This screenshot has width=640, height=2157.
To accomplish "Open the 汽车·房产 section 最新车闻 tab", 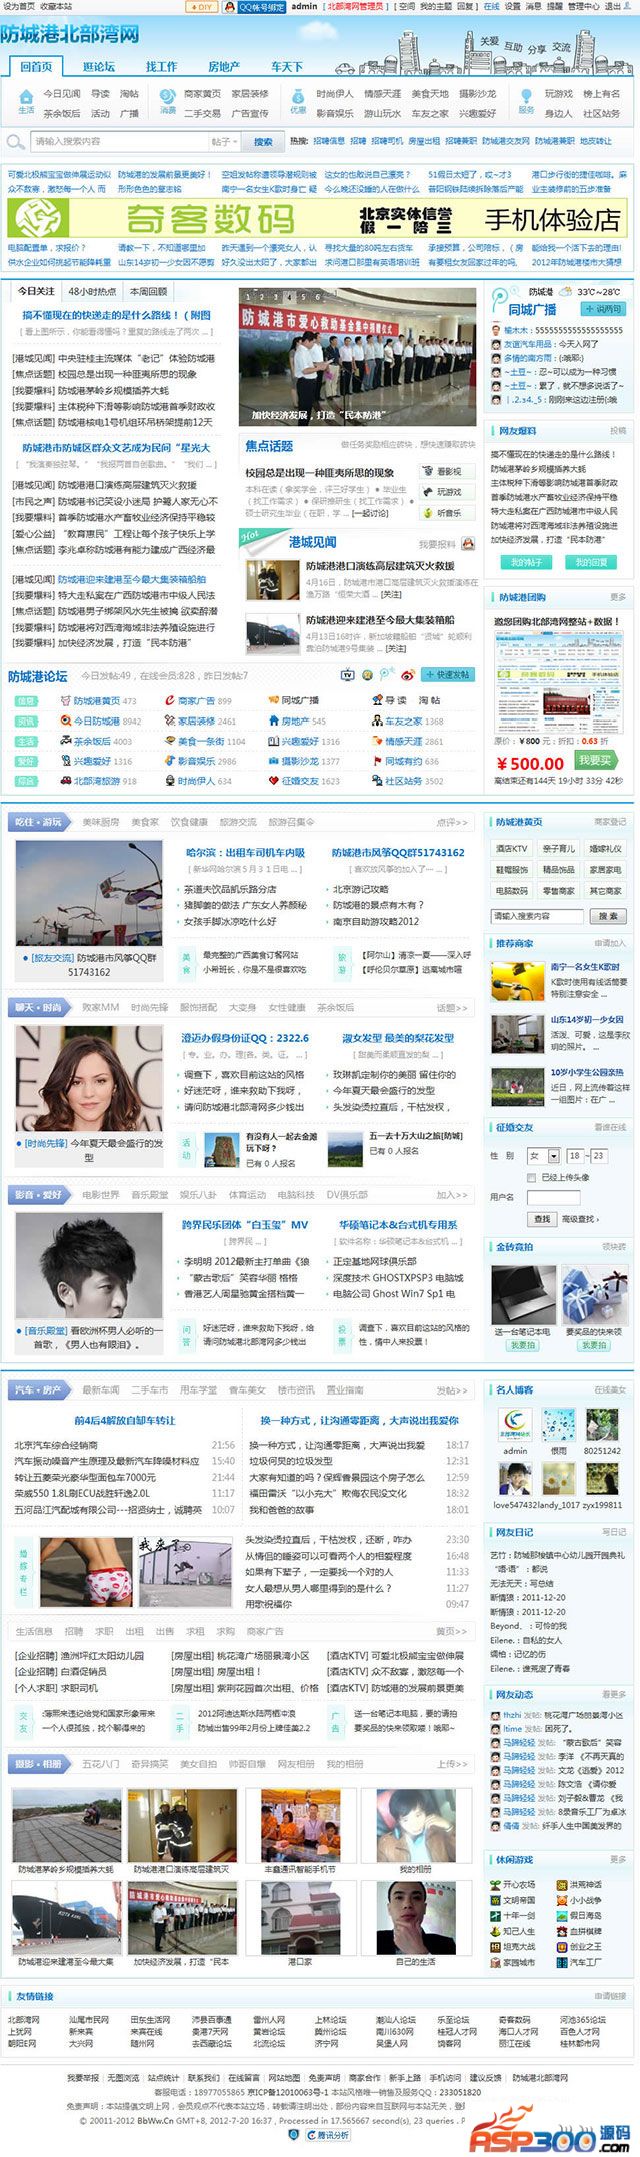I will (101, 1390).
